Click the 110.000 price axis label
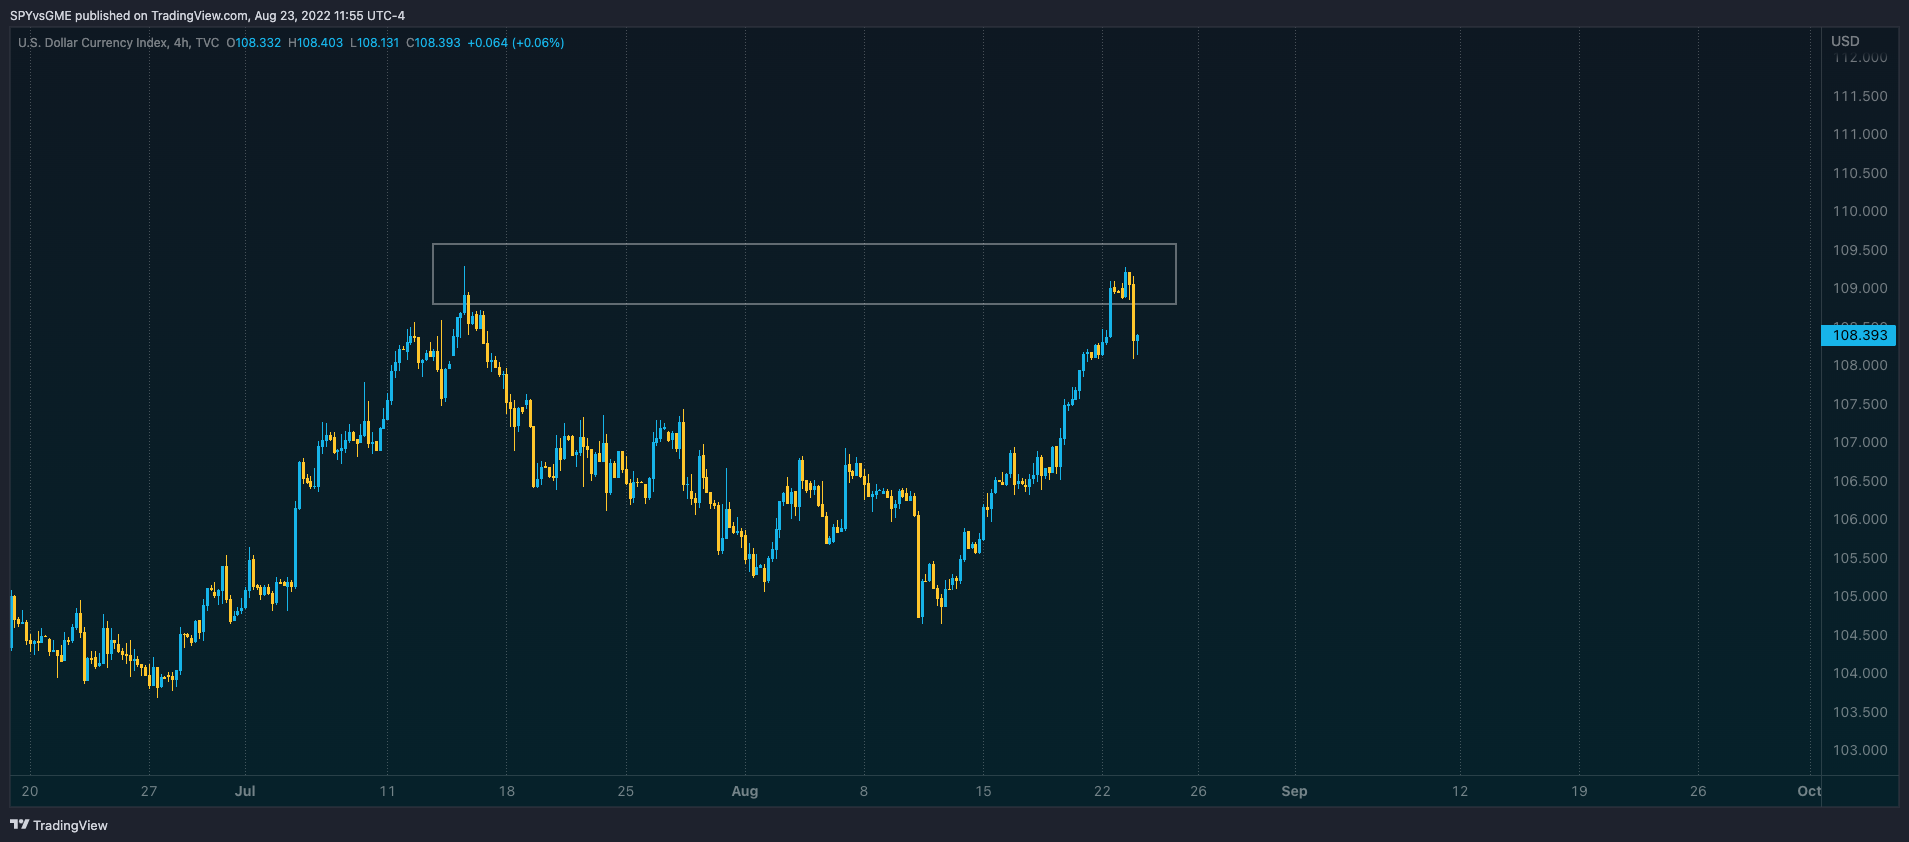Screen dimensions: 1909x842 coord(1860,211)
